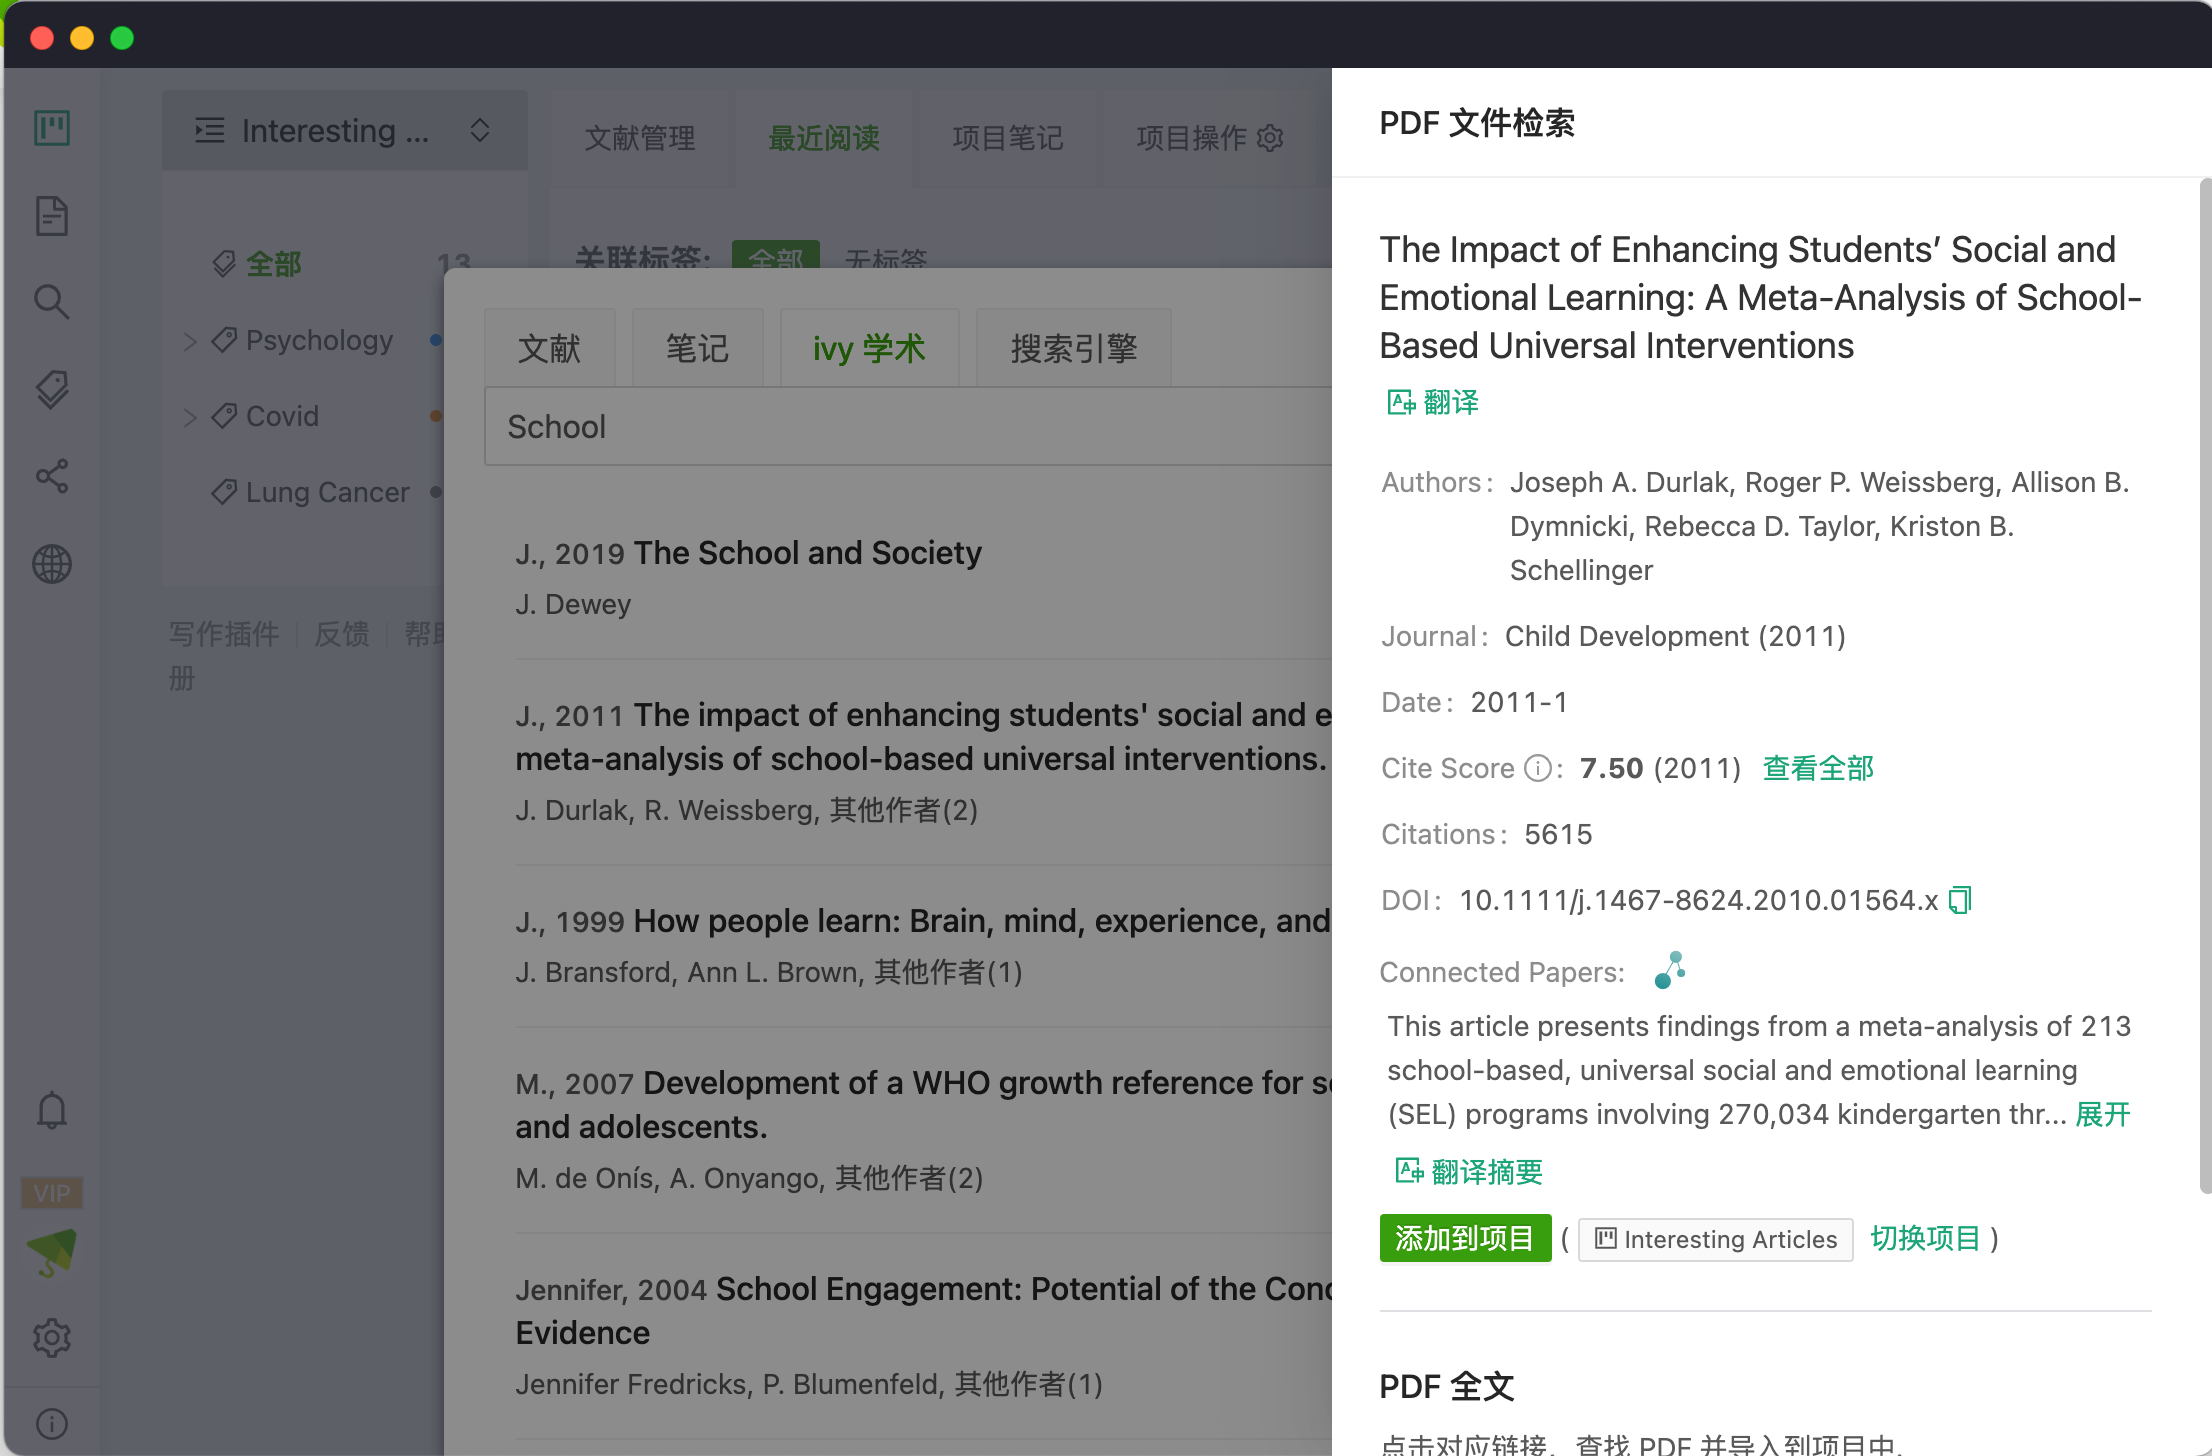Viewport: 2212px width, 1456px height.
Task: Click the 反馈 footer link
Action: [x=342, y=634]
